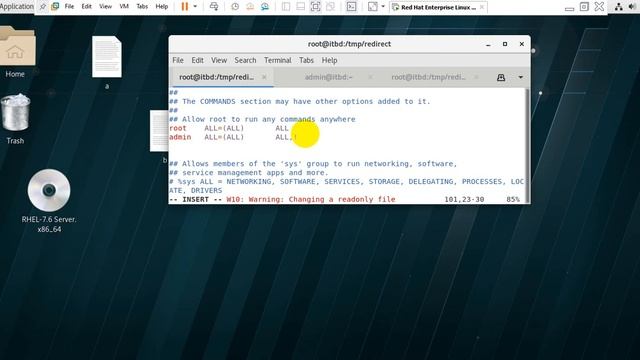This screenshot has height=360, width=640.
Task: Open the VMware Tabs menu
Action: (142, 7)
